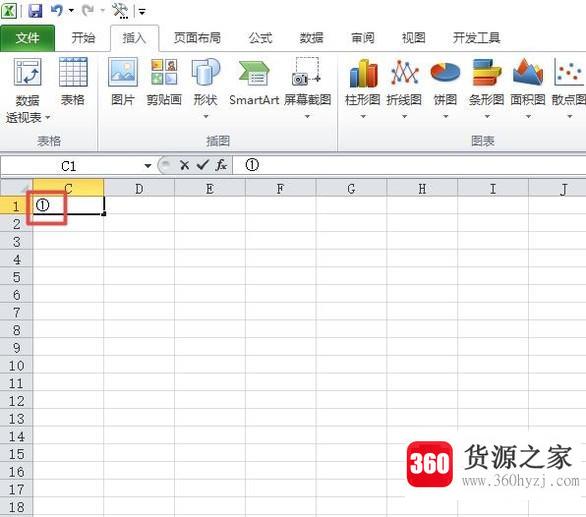Expand the 屏幕截图 dropdown arrow
The width and height of the screenshot is (586, 517).
click(307, 117)
